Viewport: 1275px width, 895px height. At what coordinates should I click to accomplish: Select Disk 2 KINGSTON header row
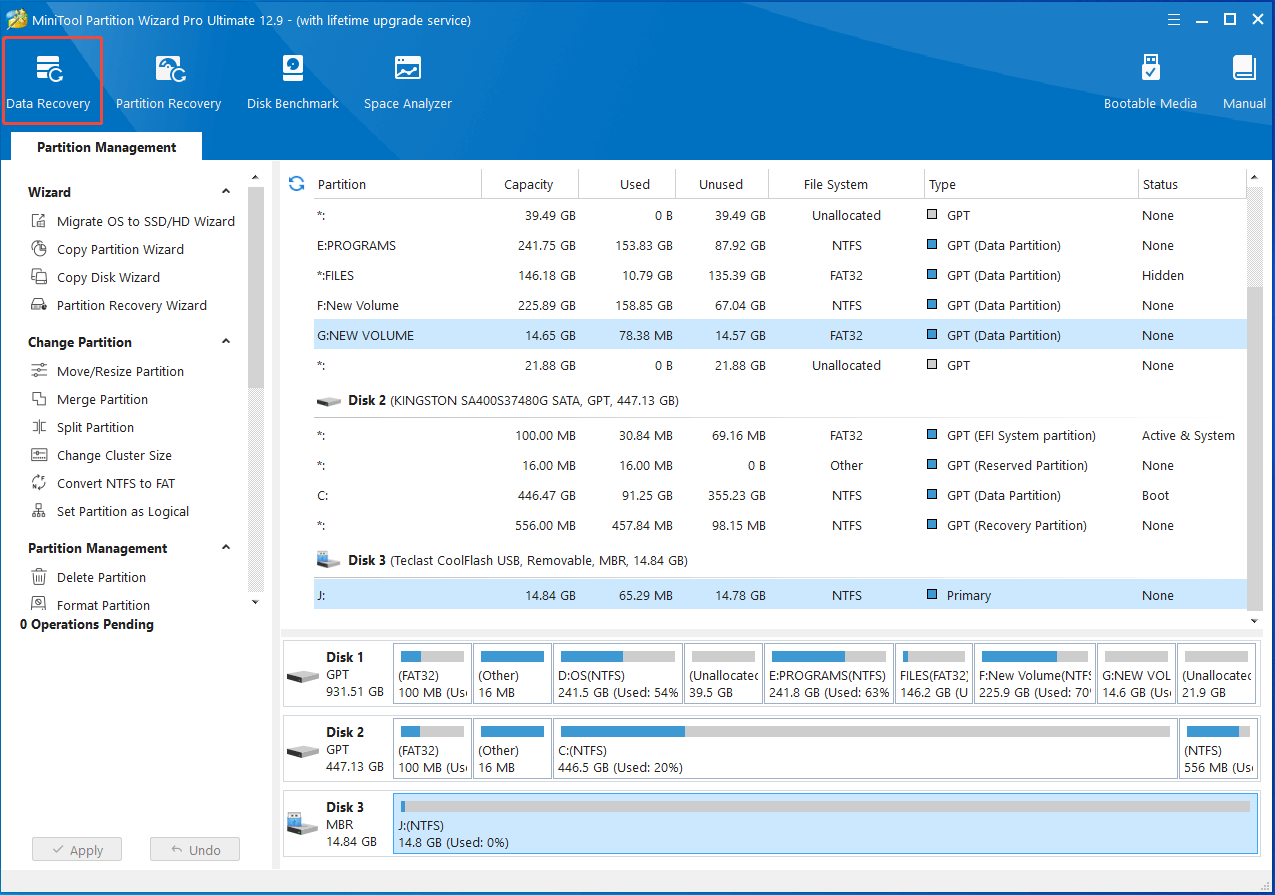781,400
